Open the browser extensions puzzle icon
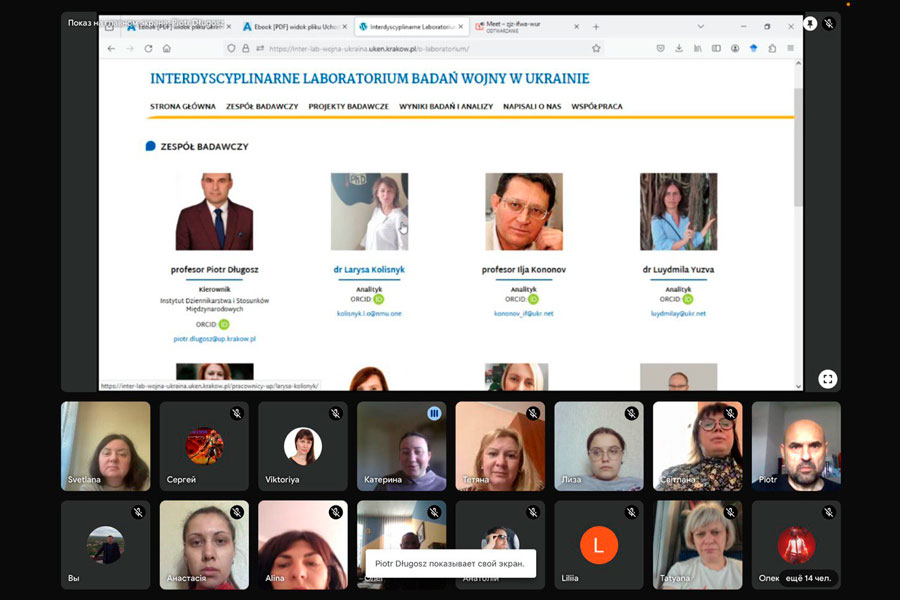The height and width of the screenshot is (600, 900). (x=772, y=49)
